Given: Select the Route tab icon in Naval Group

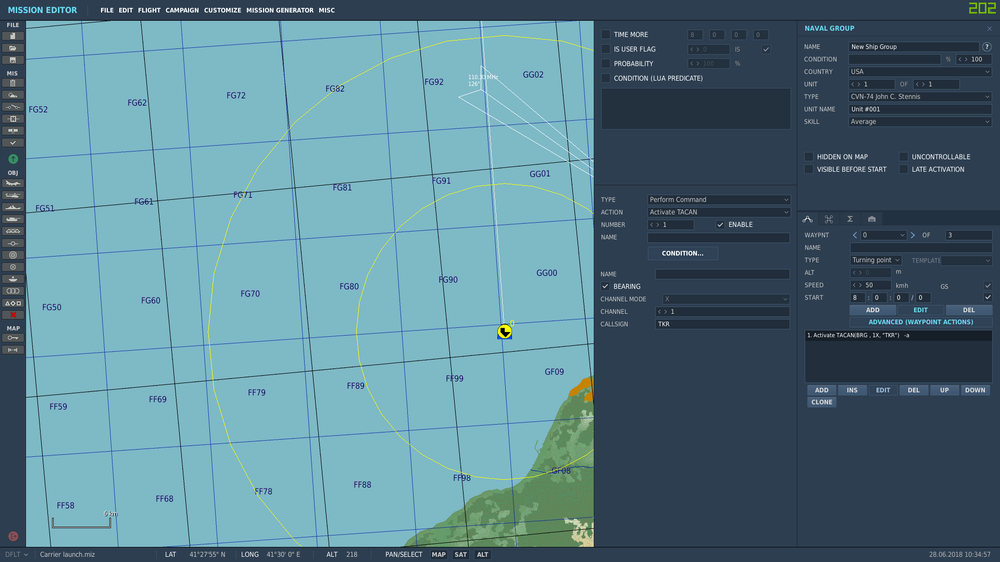Looking at the screenshot, I should tap(808, 219).
